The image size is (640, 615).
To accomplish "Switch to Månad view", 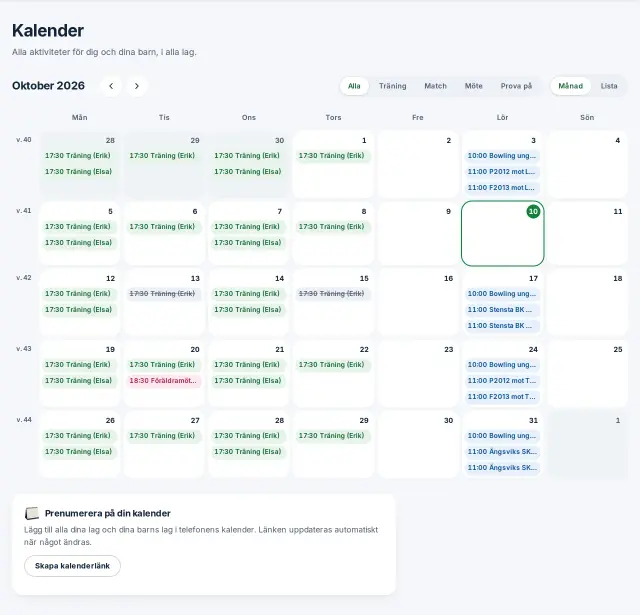I will click(x=570, y=86).
